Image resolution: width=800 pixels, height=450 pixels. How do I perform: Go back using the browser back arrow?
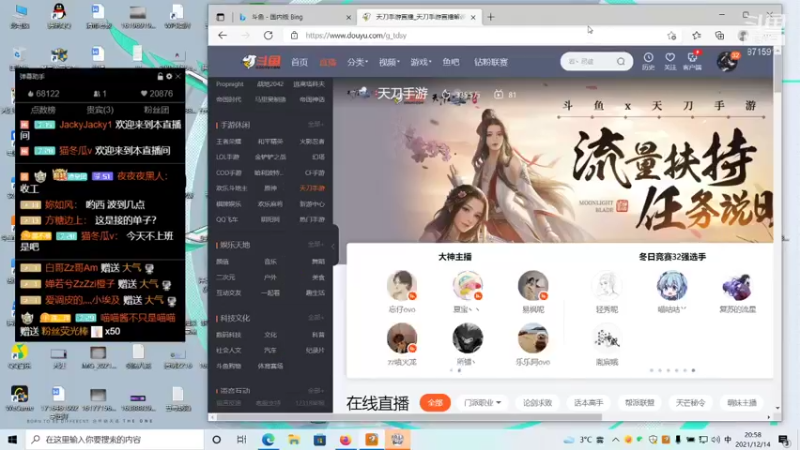pyautogui.click(x=222, y=35)
